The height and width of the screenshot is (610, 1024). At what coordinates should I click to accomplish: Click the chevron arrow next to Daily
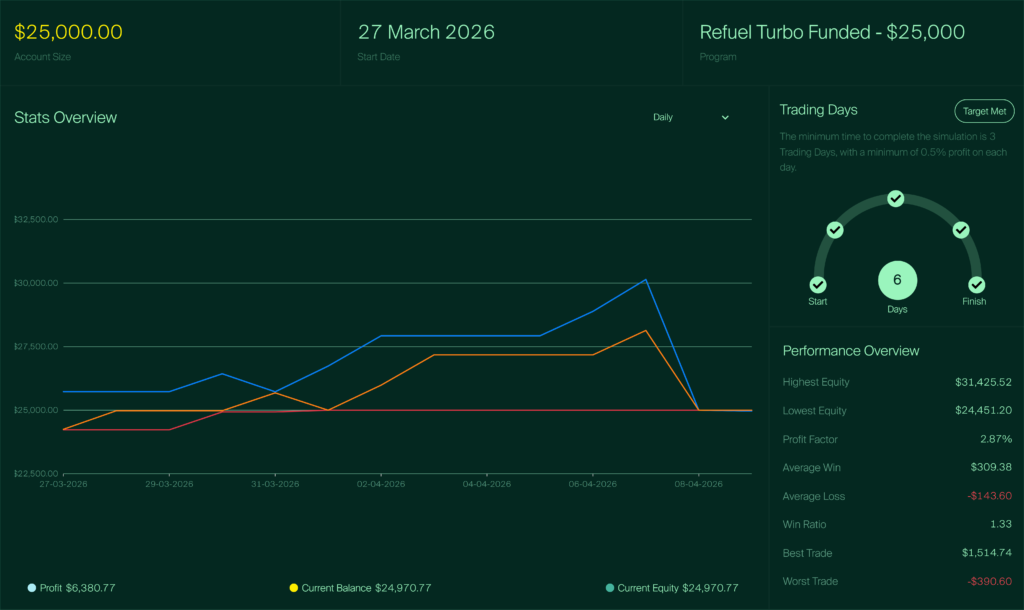725,118
